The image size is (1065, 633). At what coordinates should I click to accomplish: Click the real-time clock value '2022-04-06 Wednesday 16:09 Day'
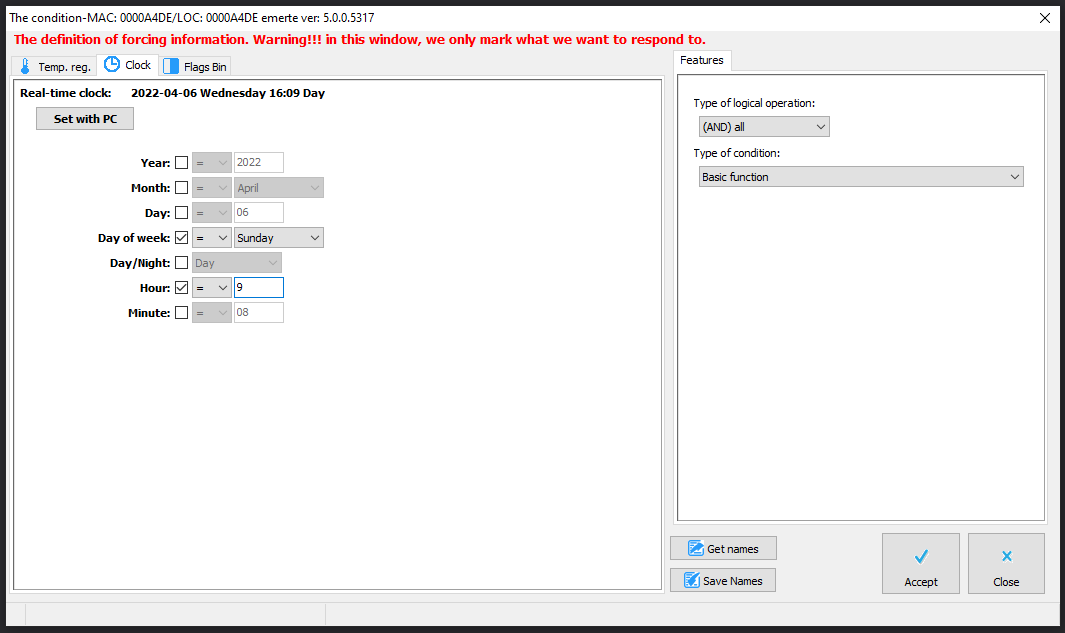[228, 93]
